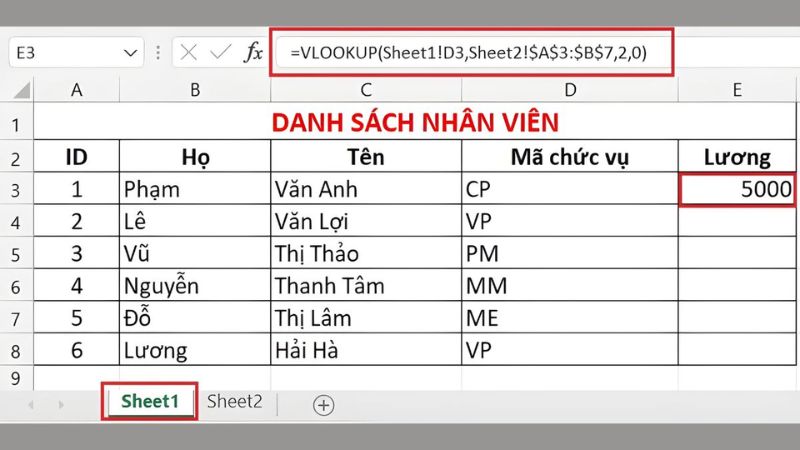Viewport: 800px width, 450px height.
Task: Select row 2 header
Action: click(16, 156)
